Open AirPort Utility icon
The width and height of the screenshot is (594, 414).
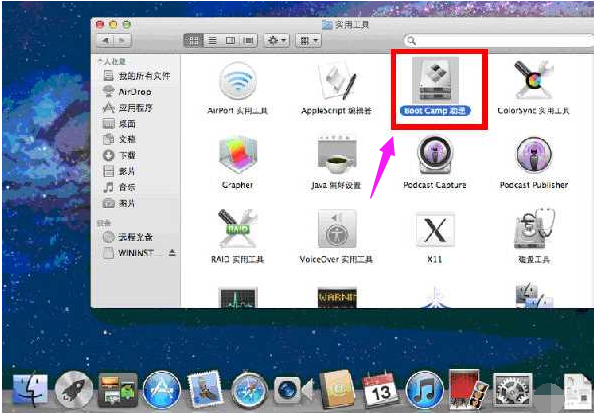coord(238,81)
